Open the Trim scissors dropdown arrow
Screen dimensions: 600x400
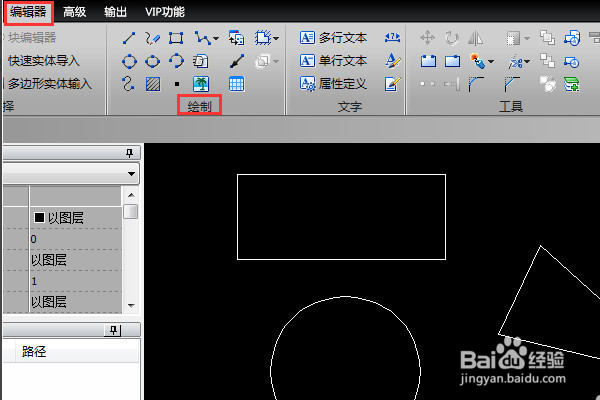pos(527,61)
